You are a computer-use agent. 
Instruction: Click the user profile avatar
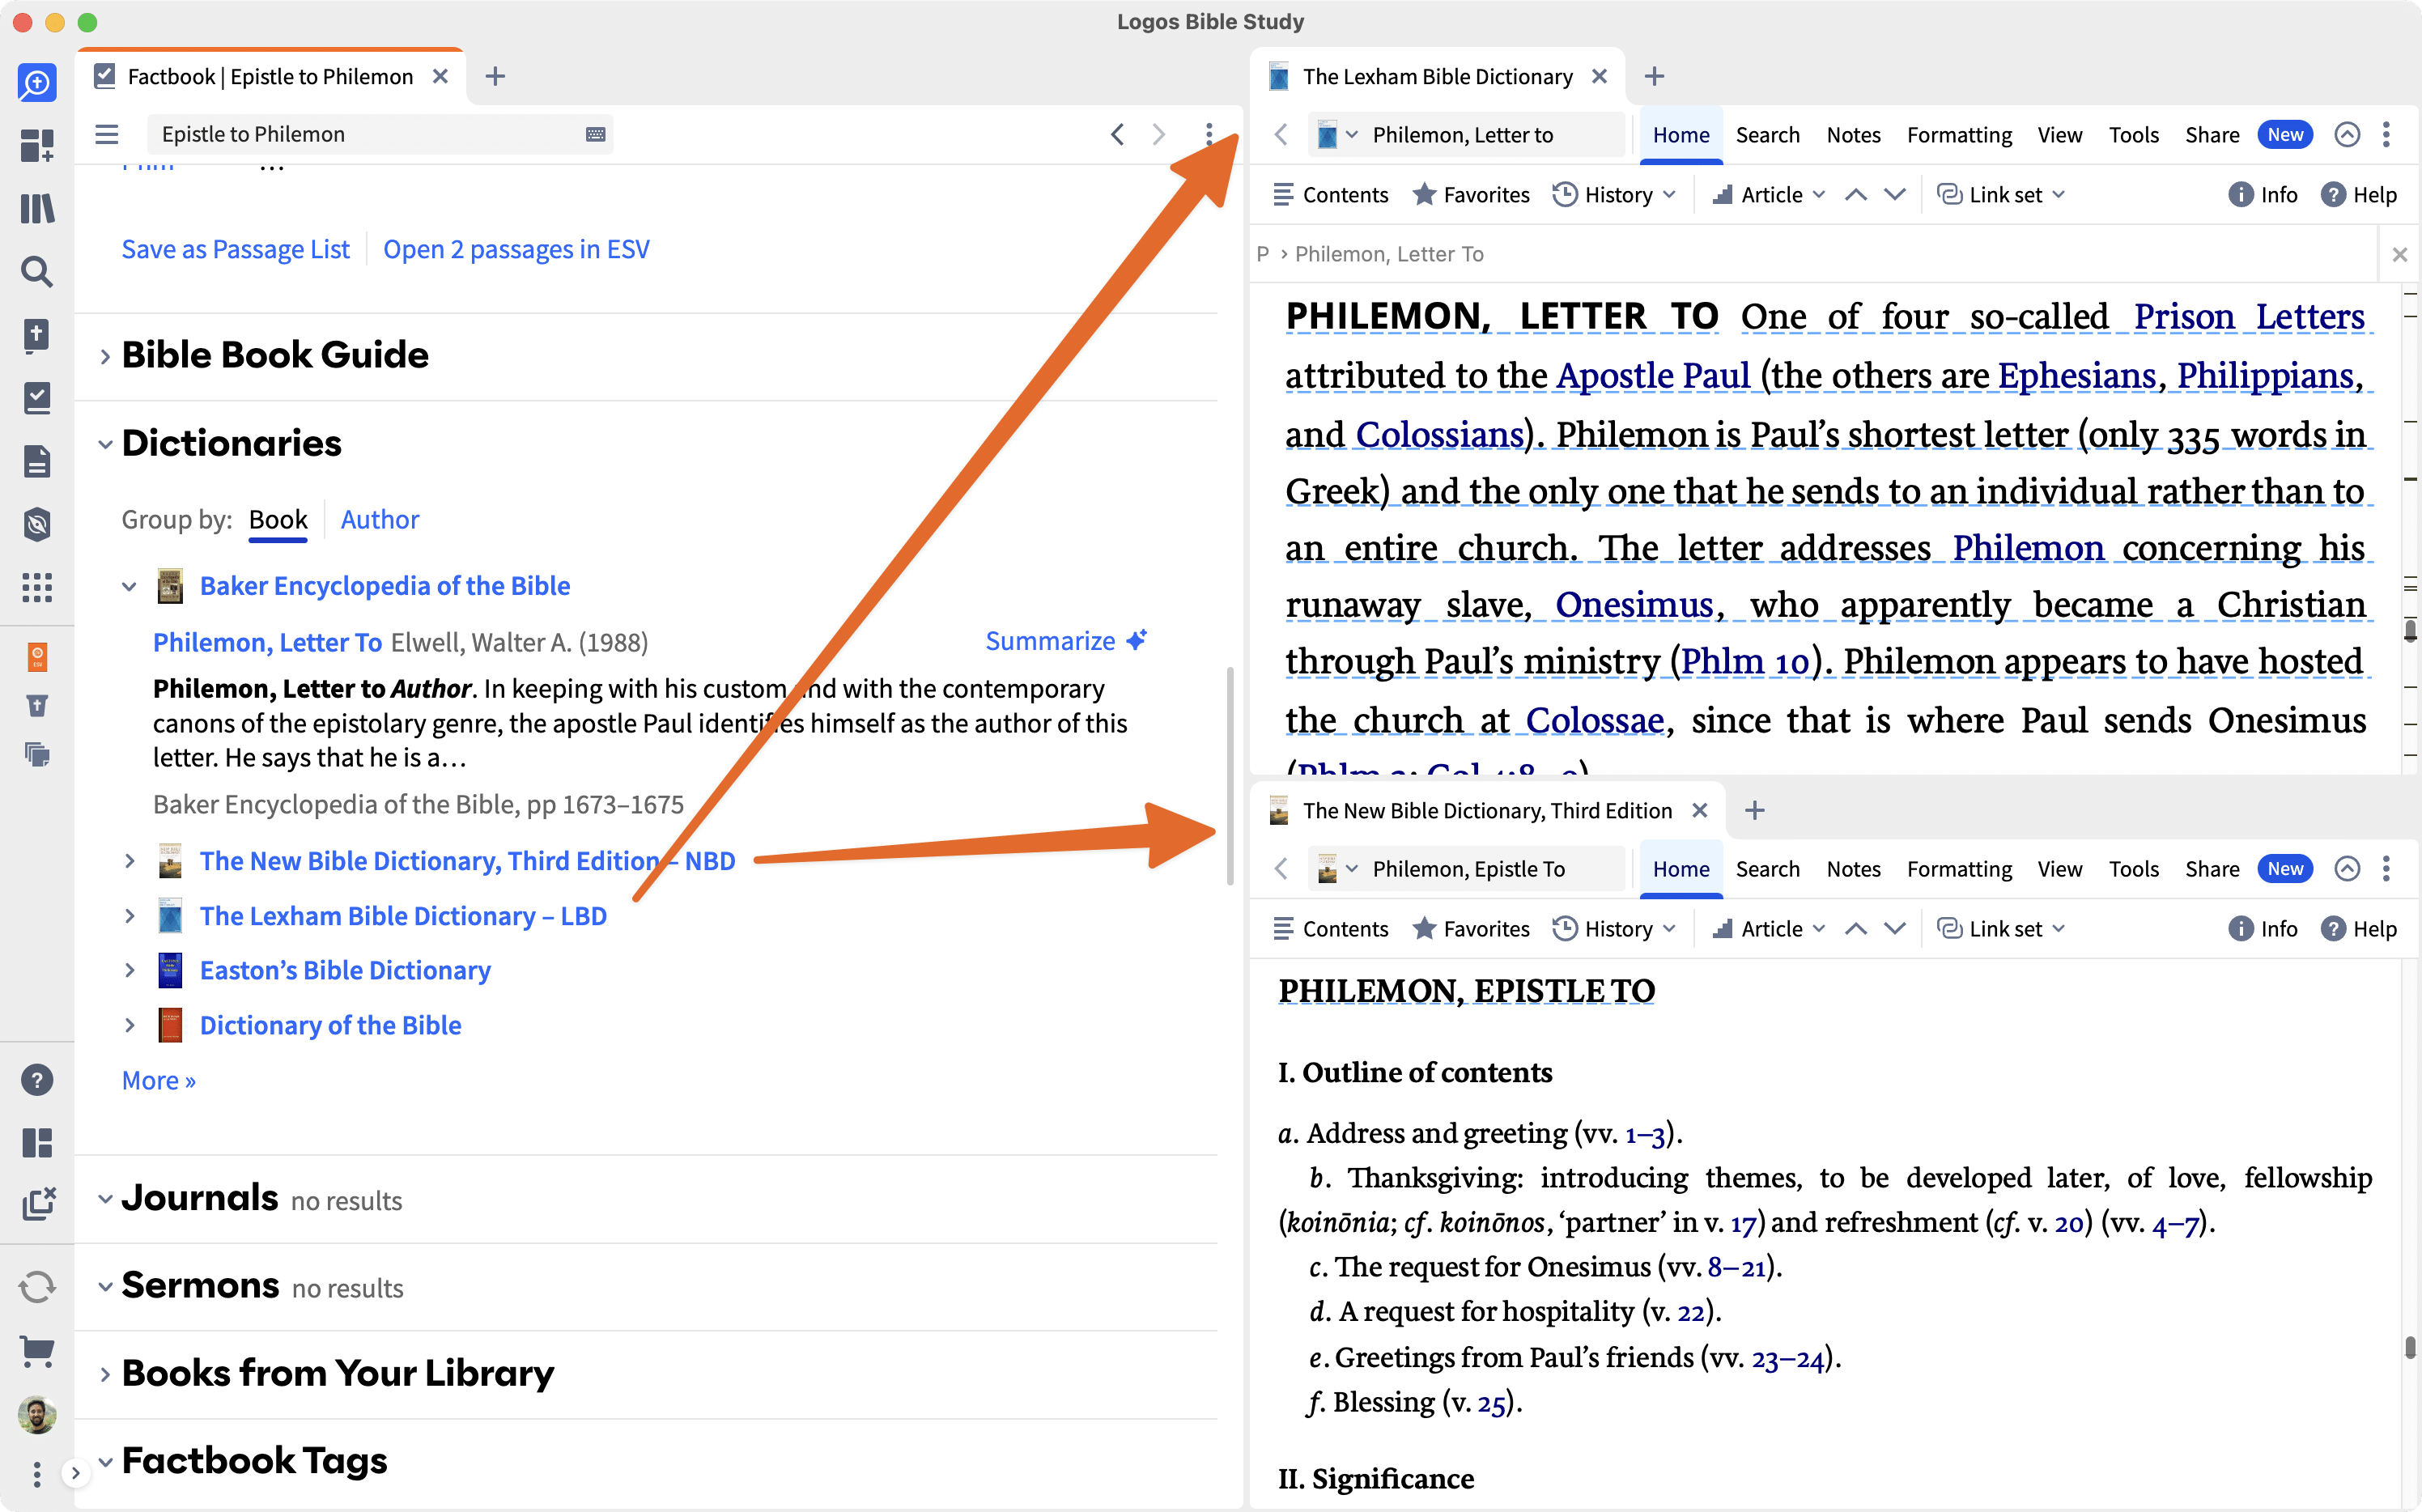click(37, 1414)
